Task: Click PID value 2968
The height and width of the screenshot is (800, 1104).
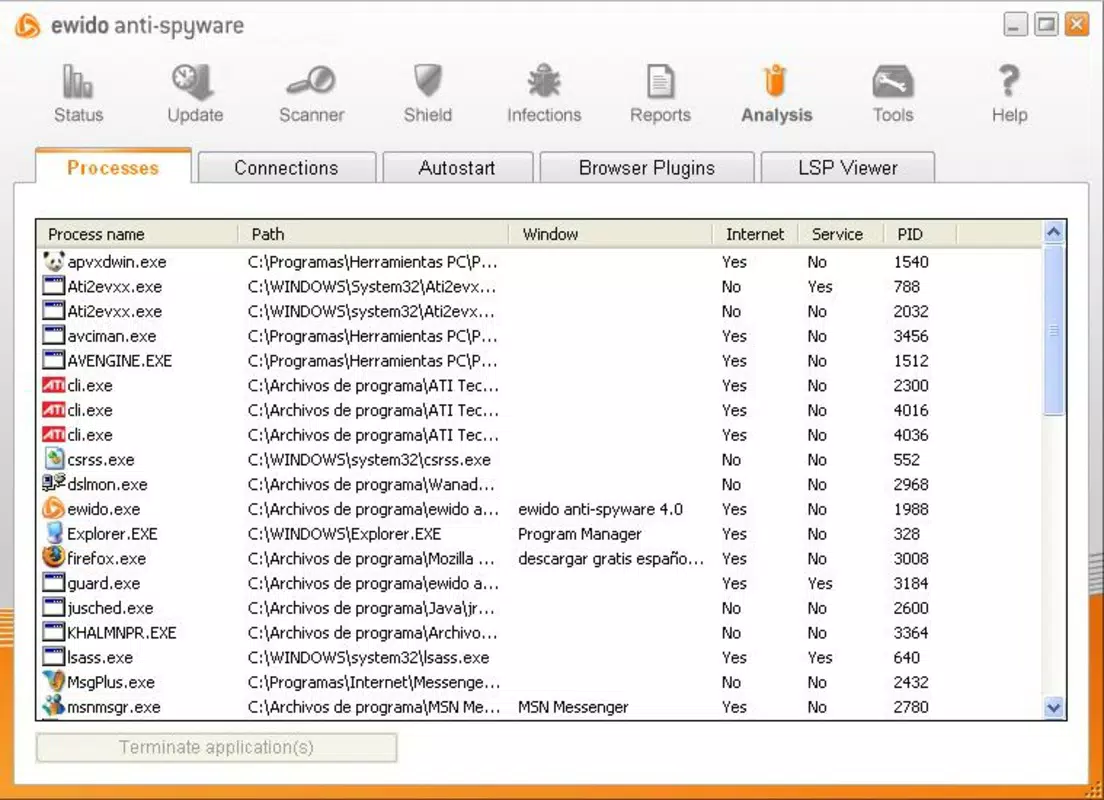Action: click(x=910, y=485)
